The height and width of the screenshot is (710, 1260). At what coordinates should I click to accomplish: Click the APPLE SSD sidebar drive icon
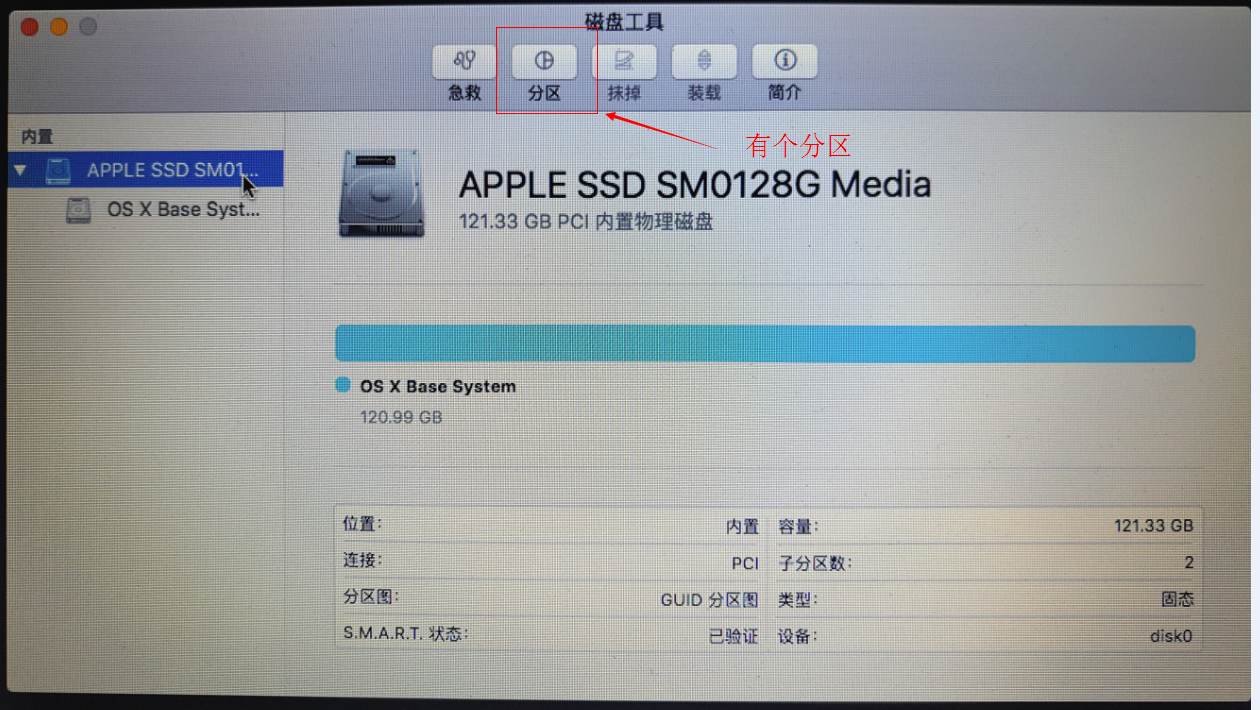59,170
